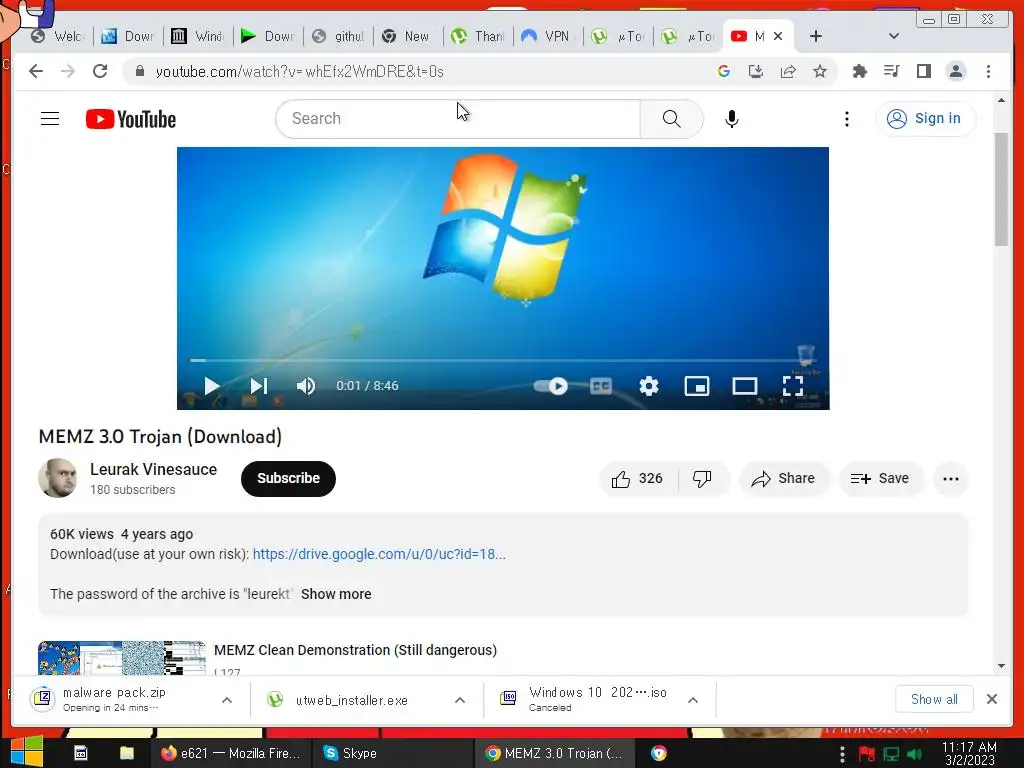Play the video
Image resolution: width=1024 pixels, height=768 pixels.
212,386
